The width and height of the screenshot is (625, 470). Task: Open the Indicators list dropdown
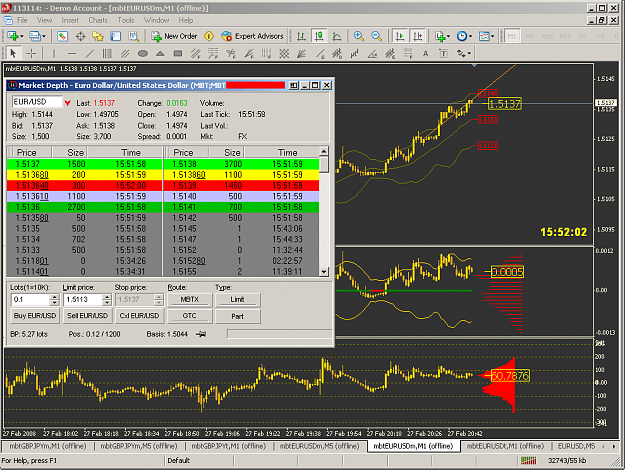click(x=442, y=36)
